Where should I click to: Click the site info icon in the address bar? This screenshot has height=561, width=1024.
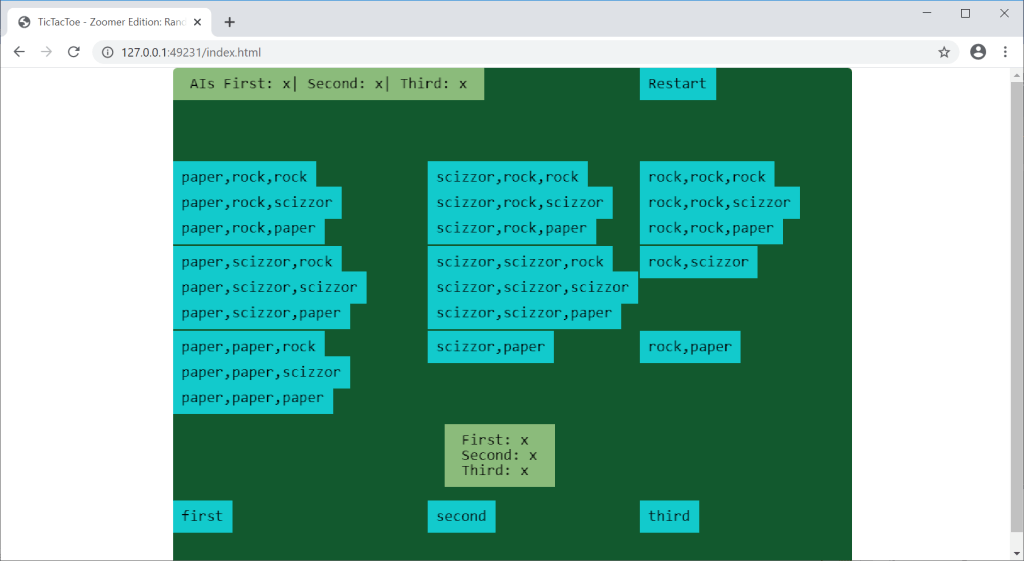[x=108, y=52]
